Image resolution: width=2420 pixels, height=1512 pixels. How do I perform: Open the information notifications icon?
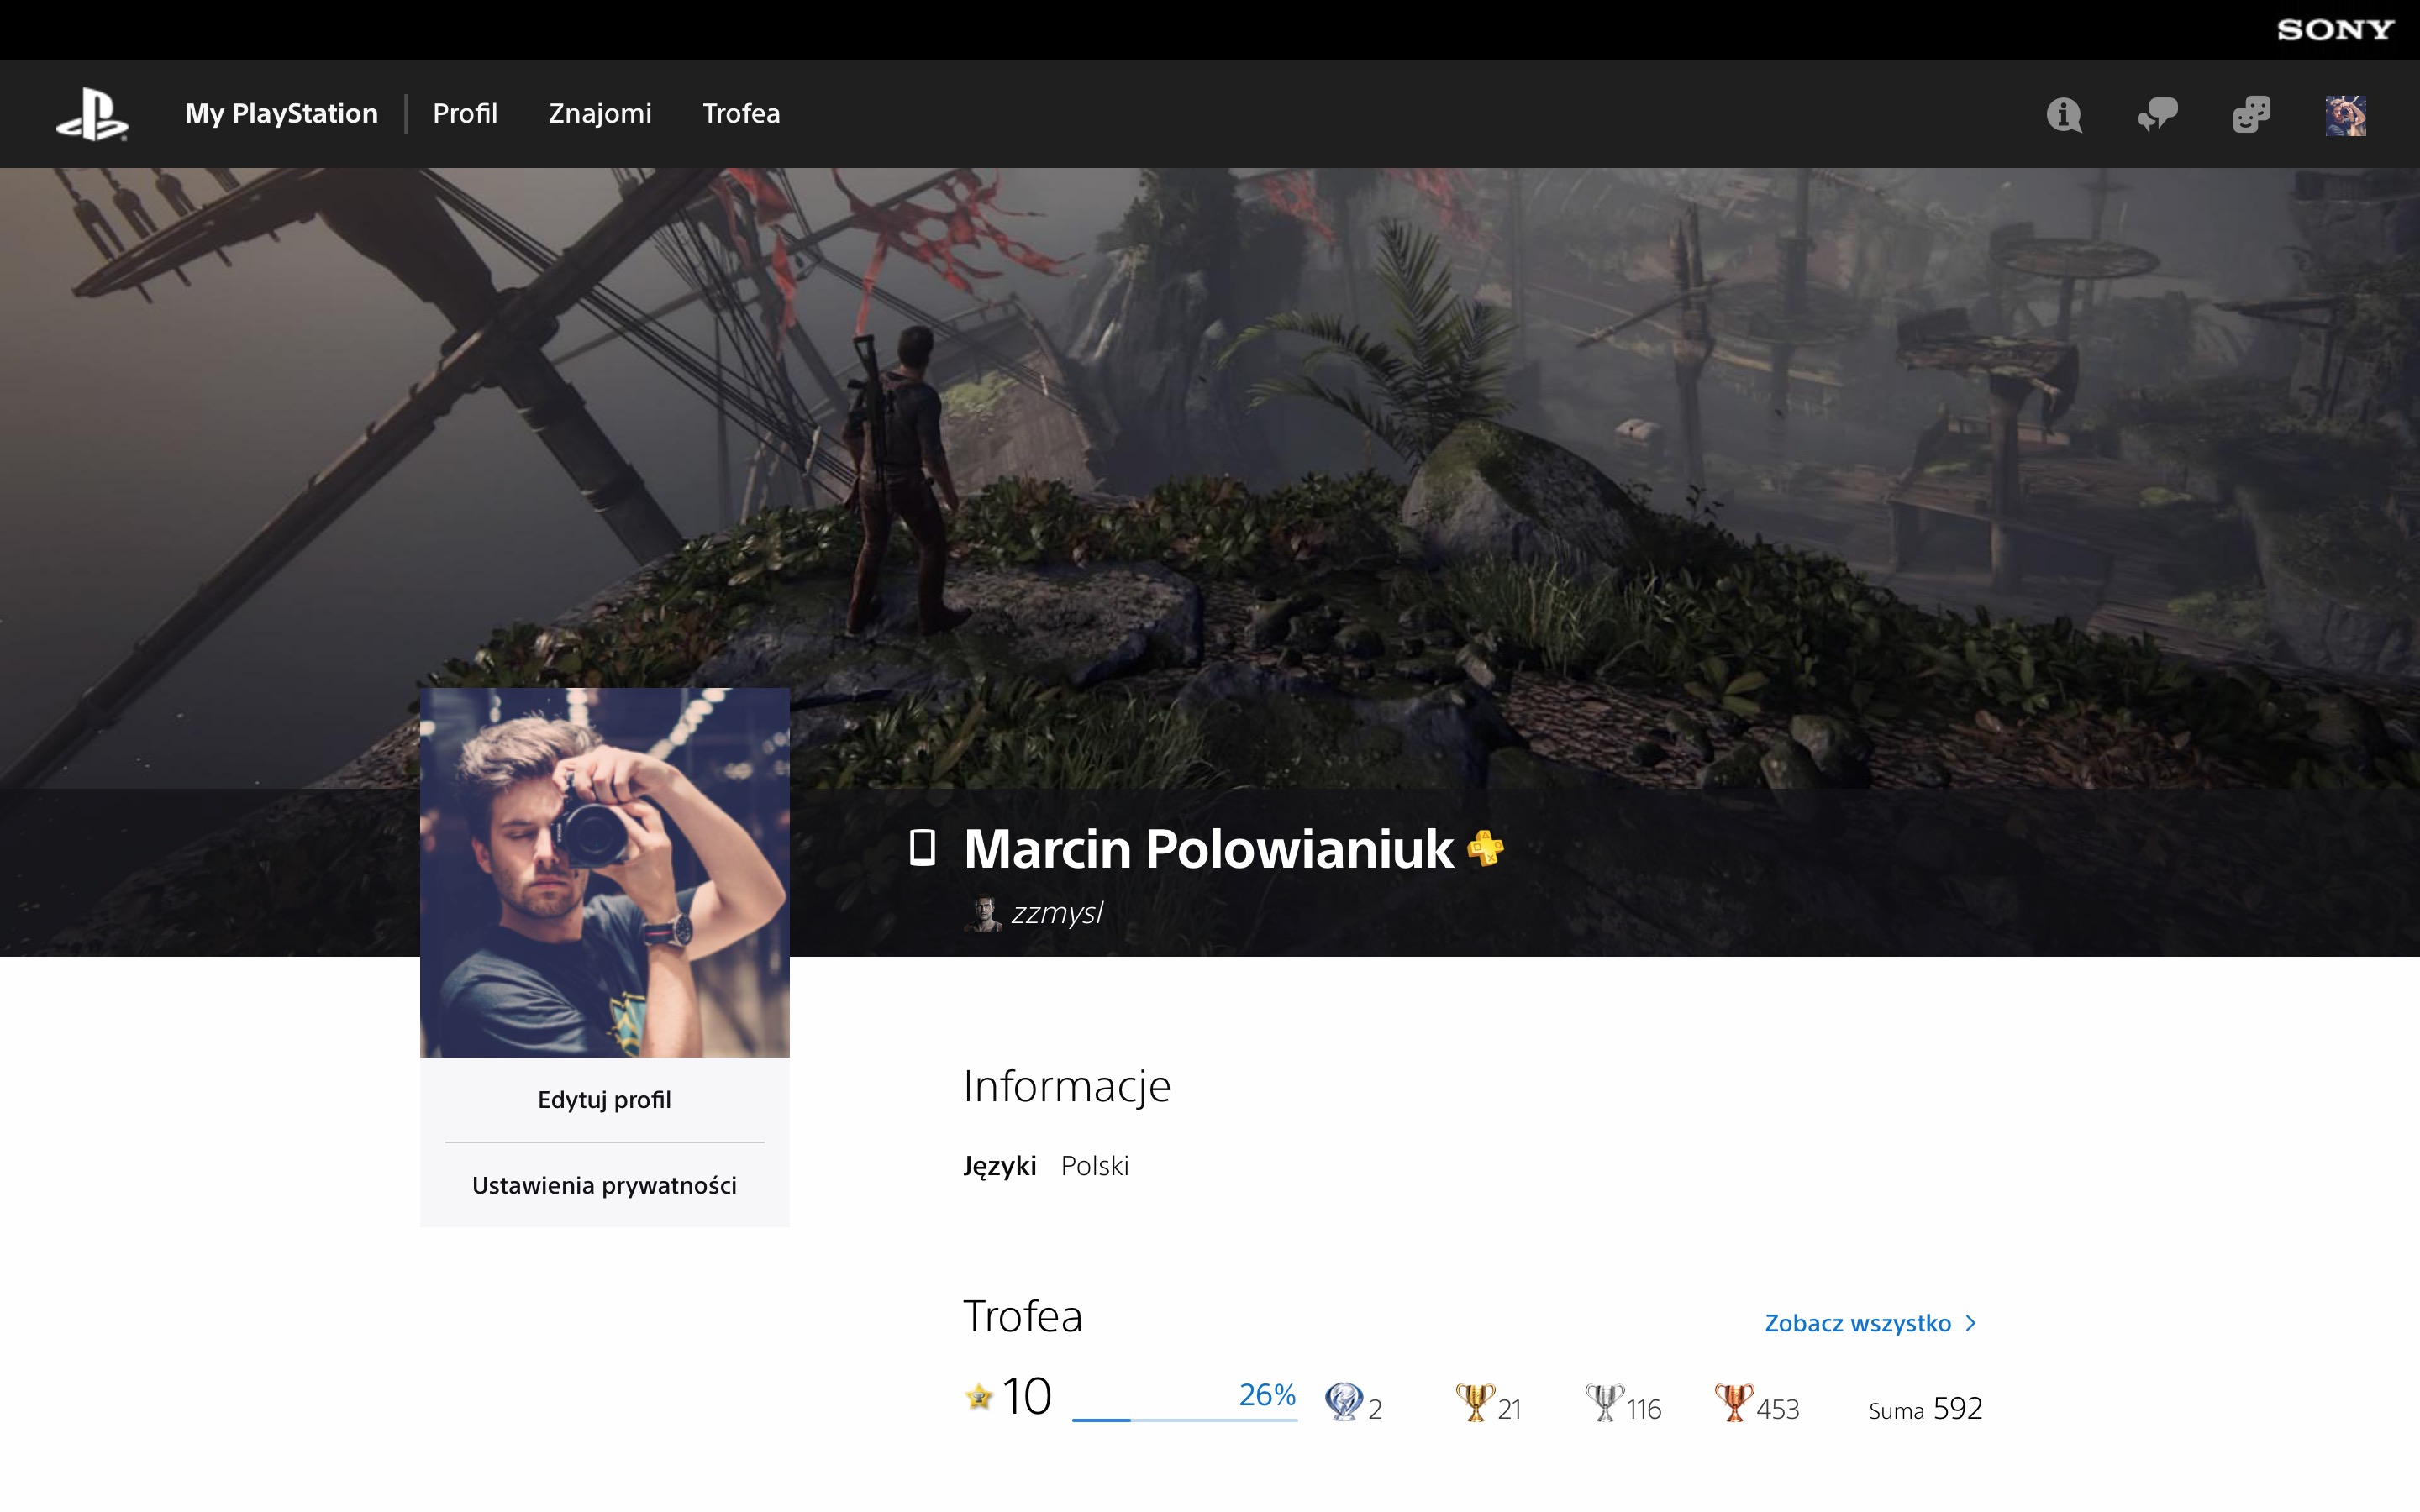click(x=2064, y=114)
